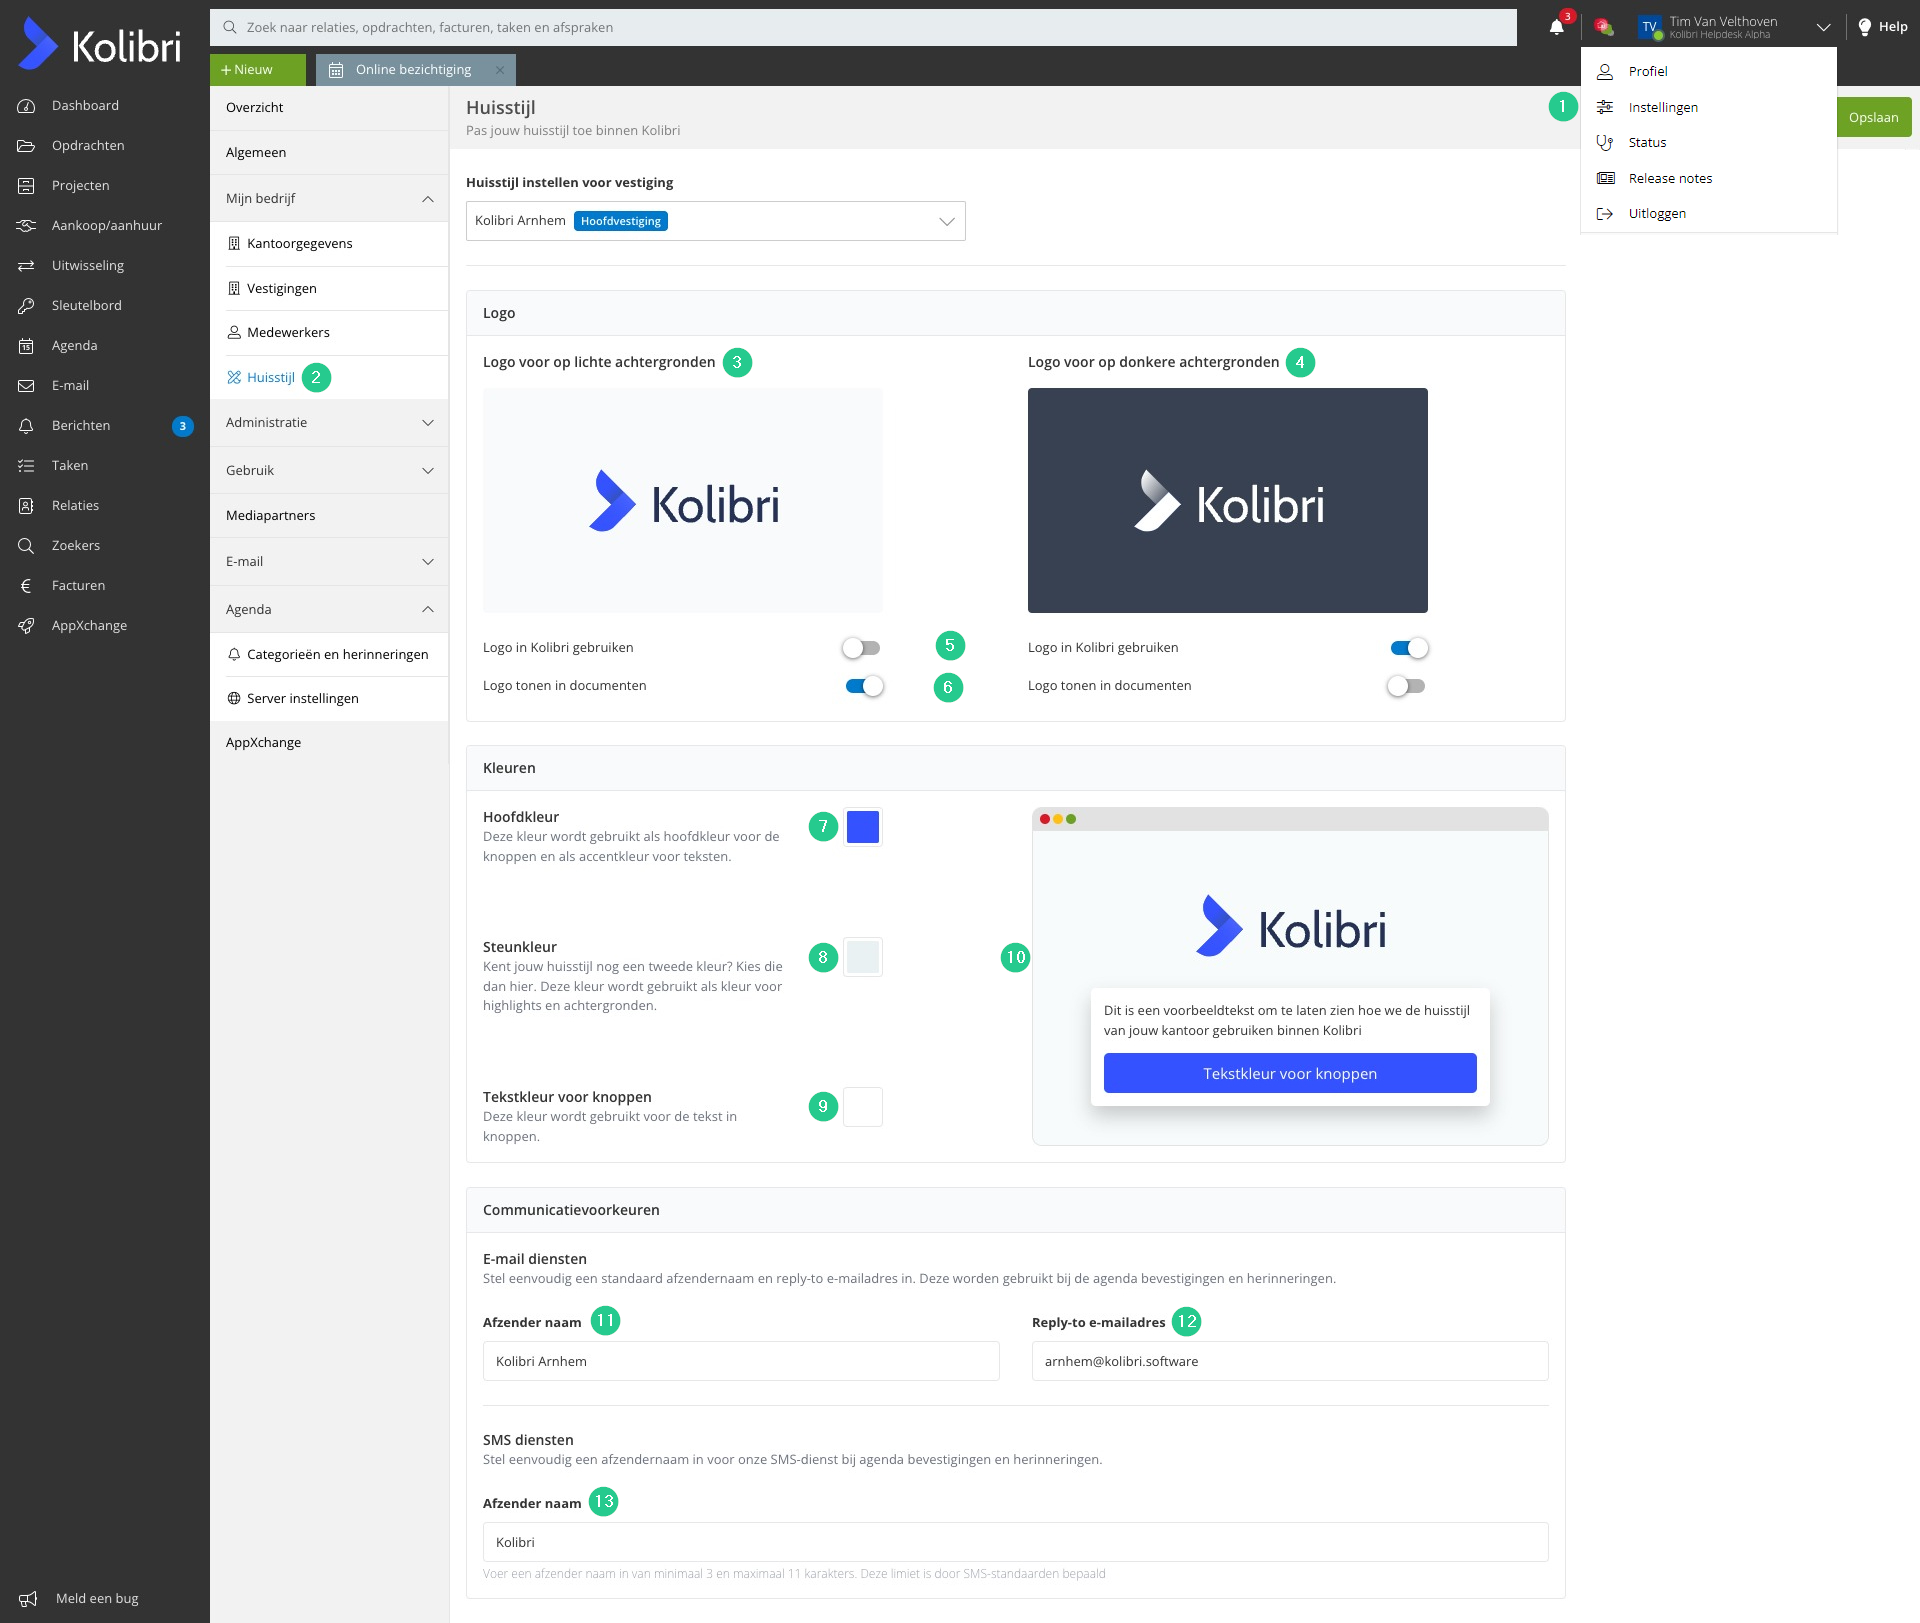Open Overzicht settings page

coord(329,108)
